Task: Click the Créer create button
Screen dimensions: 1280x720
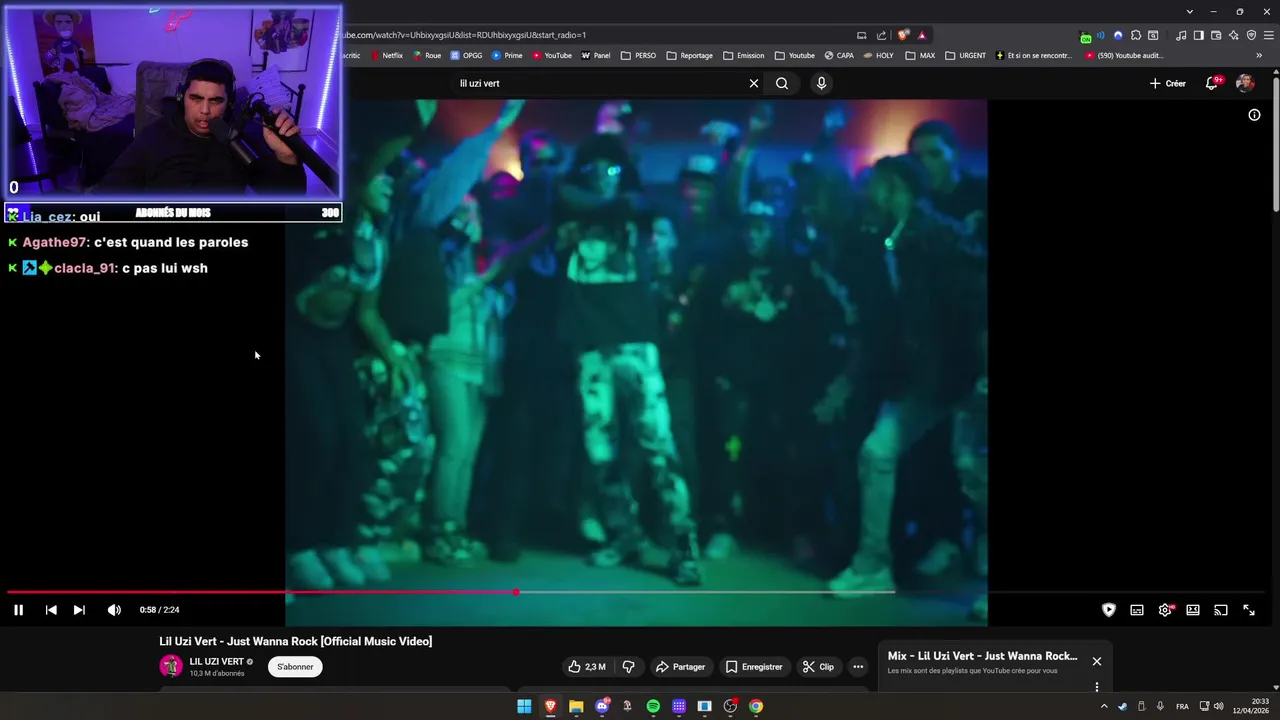Action: click(1167, 83)
